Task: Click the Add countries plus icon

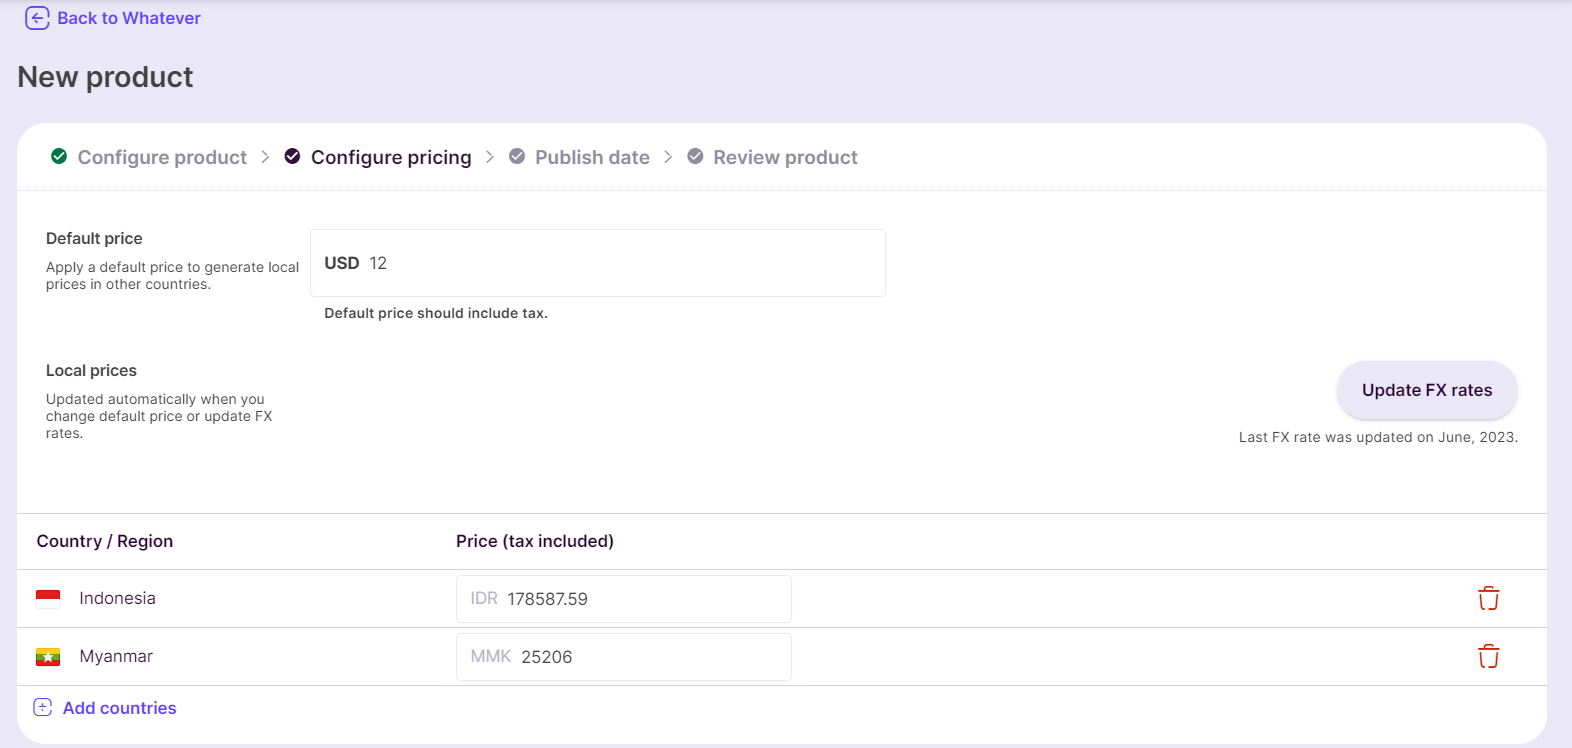Action: point(43,707)
